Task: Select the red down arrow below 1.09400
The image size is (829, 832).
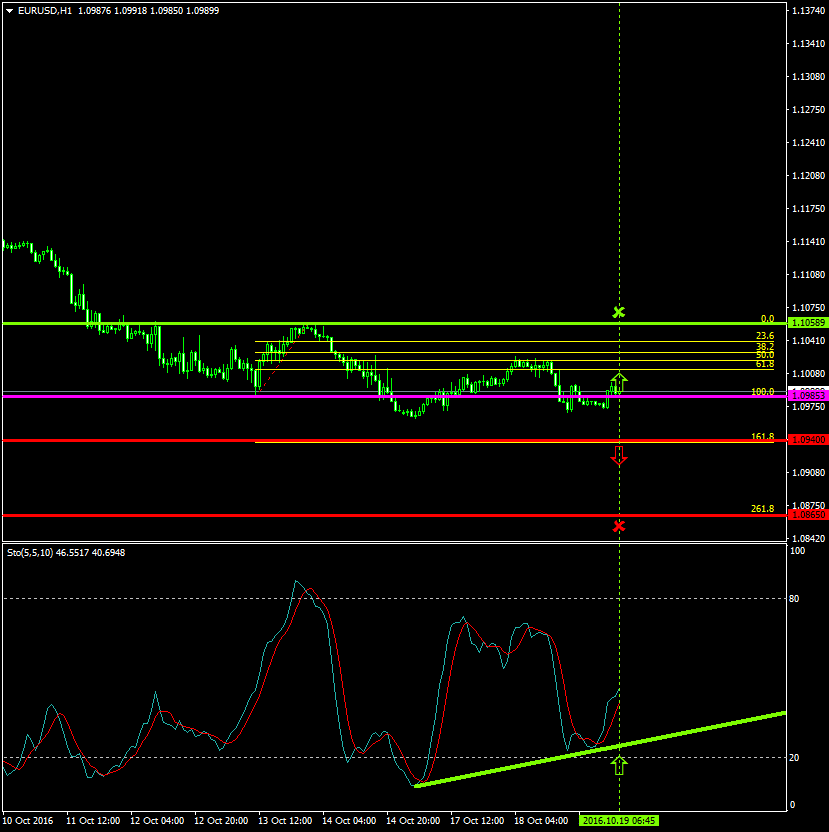Action: coord(619,456)
